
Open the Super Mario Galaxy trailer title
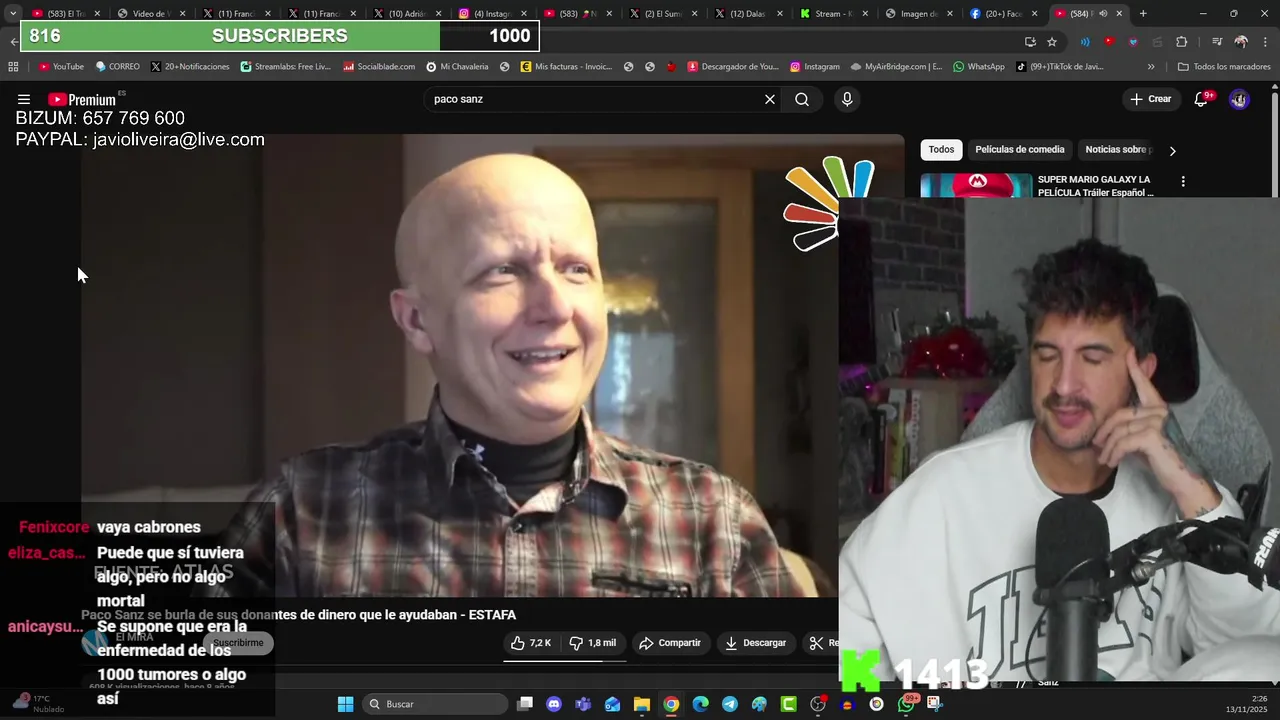tap(1097, 186)
